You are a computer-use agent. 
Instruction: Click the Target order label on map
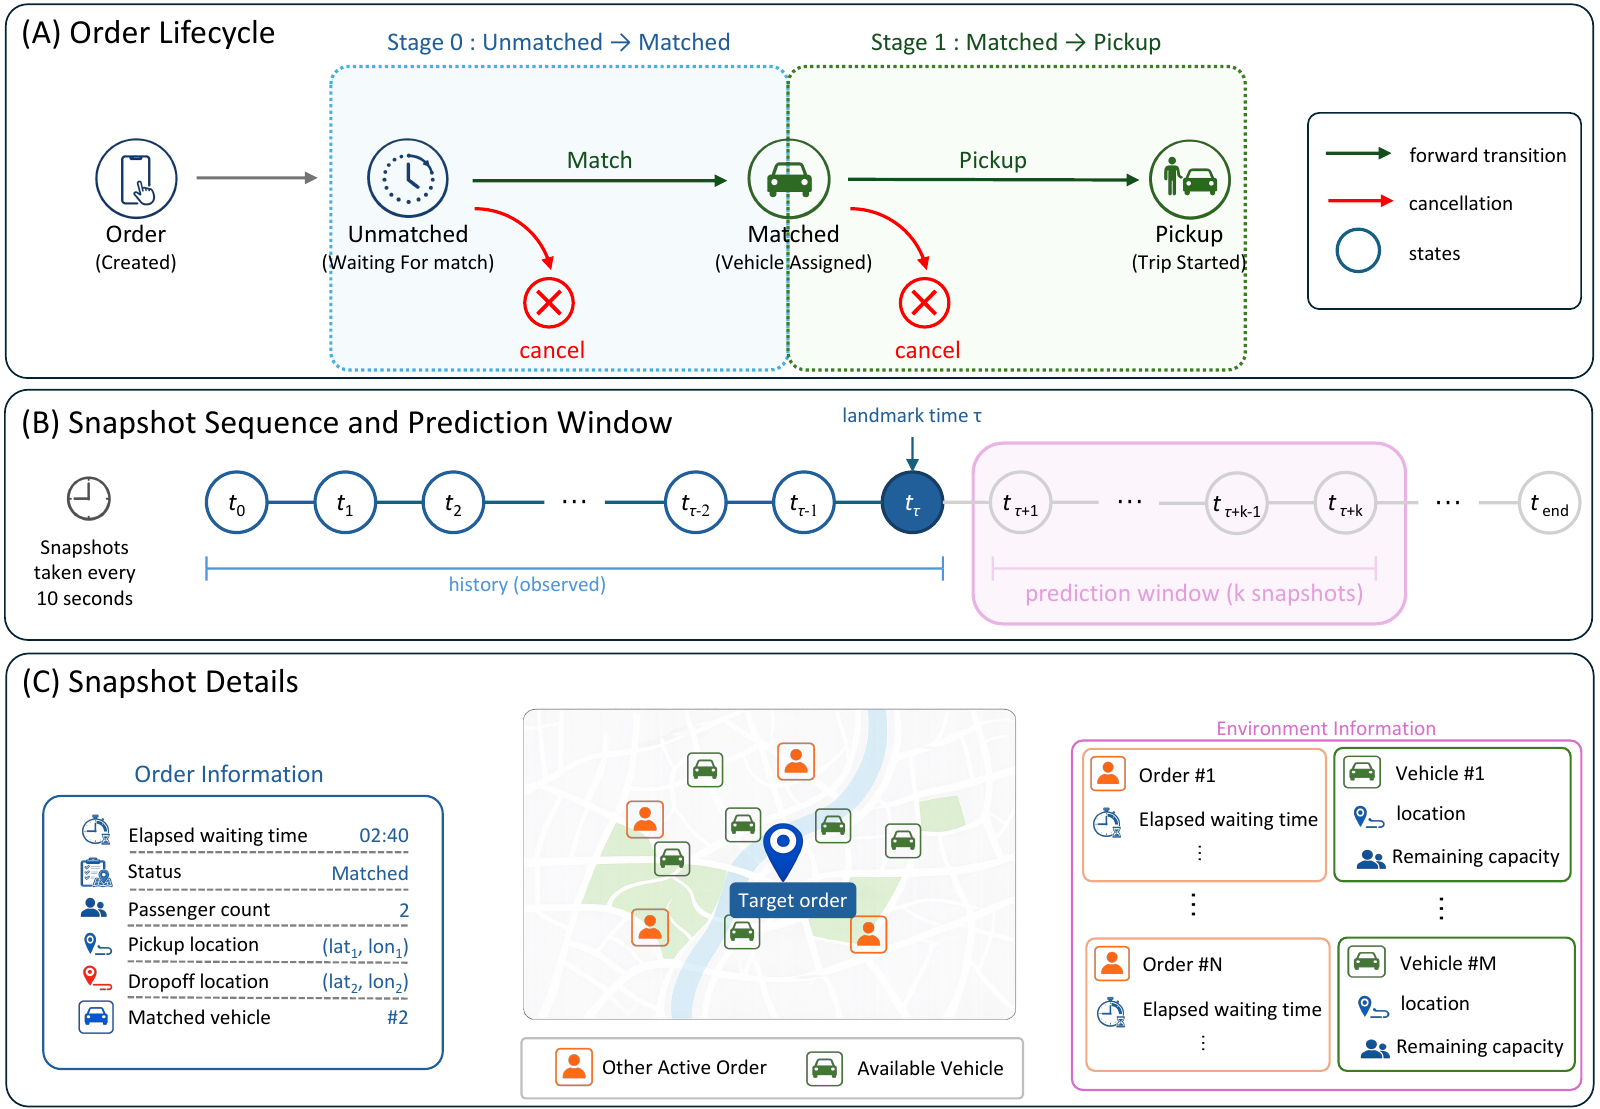[793, 900]
